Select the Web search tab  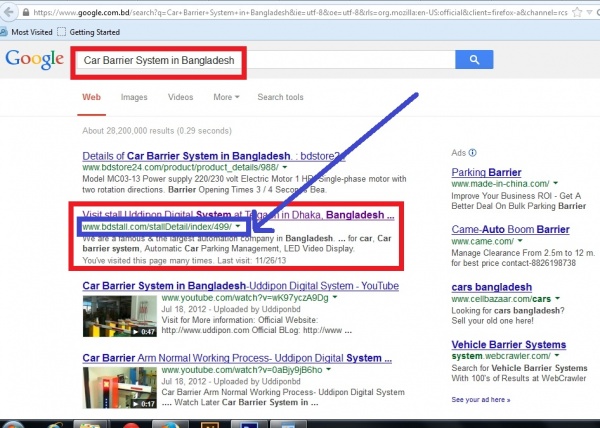coord(91,97)
